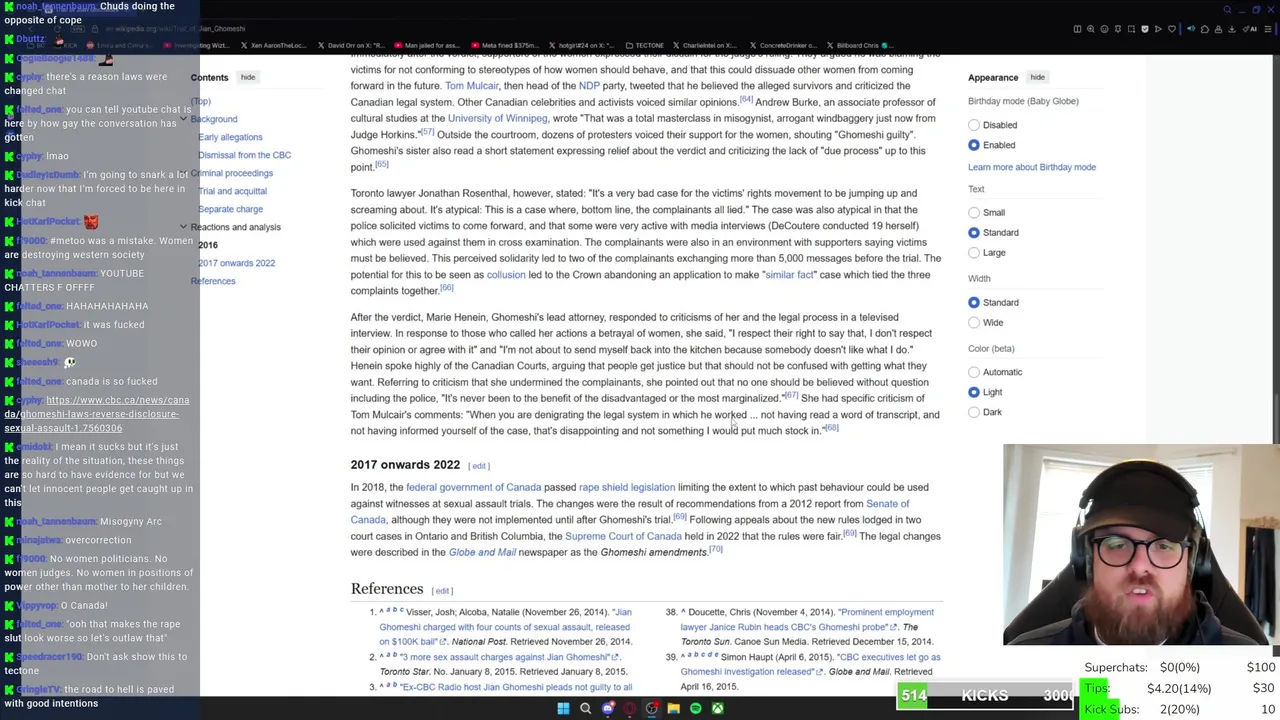Hide the Contents sidebar

point(247,77)
